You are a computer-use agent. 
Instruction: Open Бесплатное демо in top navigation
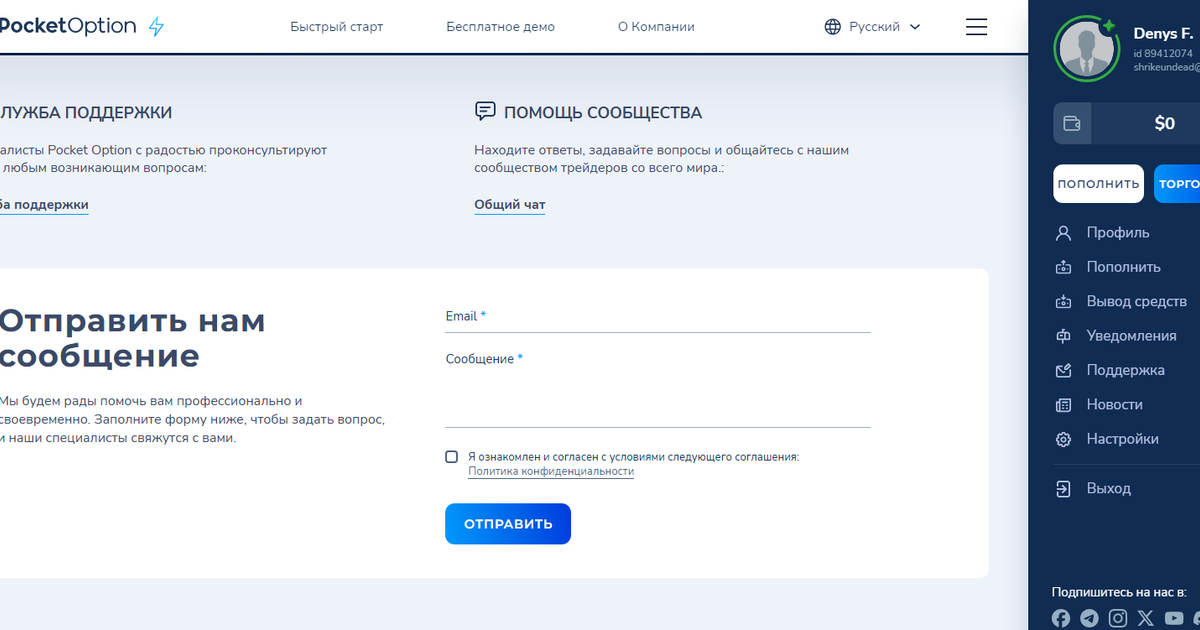(501, 27)
